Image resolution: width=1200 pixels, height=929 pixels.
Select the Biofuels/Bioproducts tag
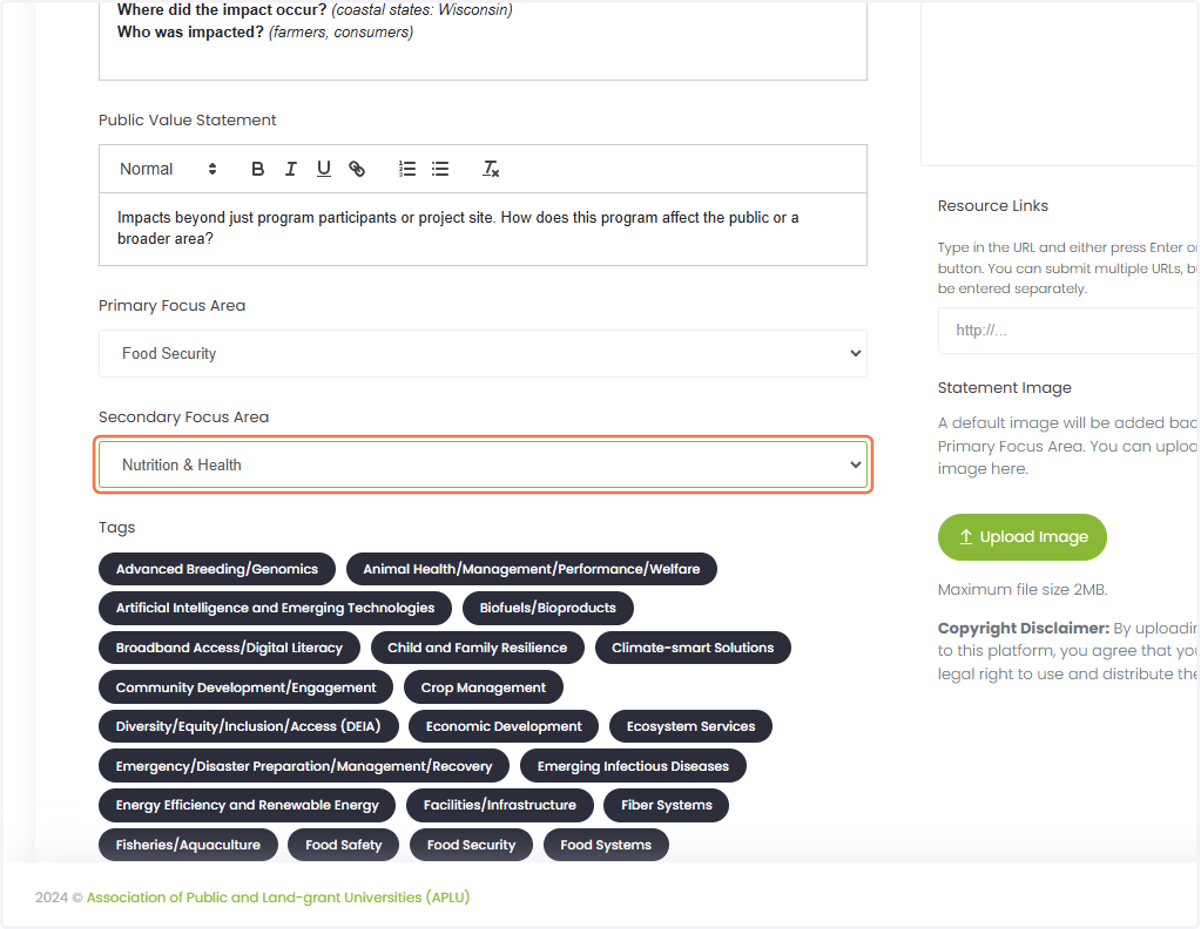[548, 608]
